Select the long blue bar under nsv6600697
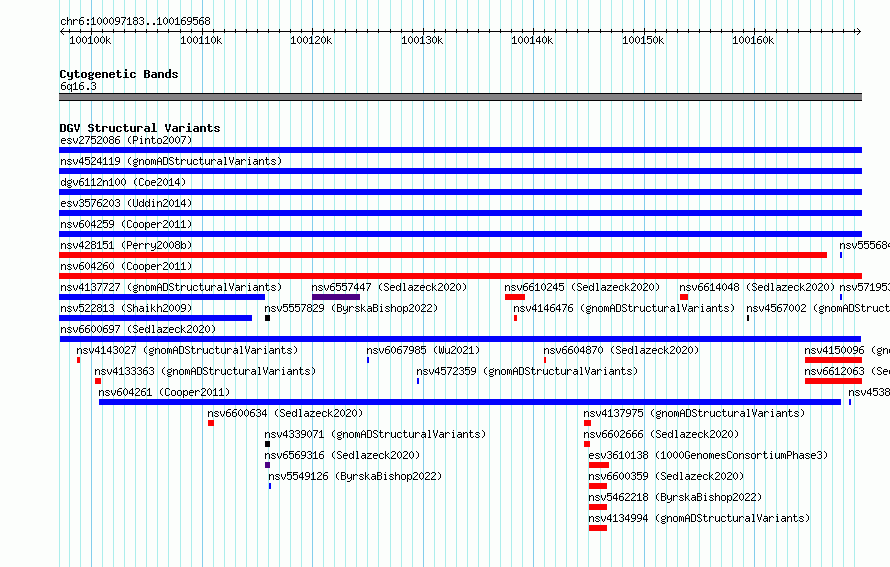The height and width of the screenshot is (567, 890). tap(460, 339)
